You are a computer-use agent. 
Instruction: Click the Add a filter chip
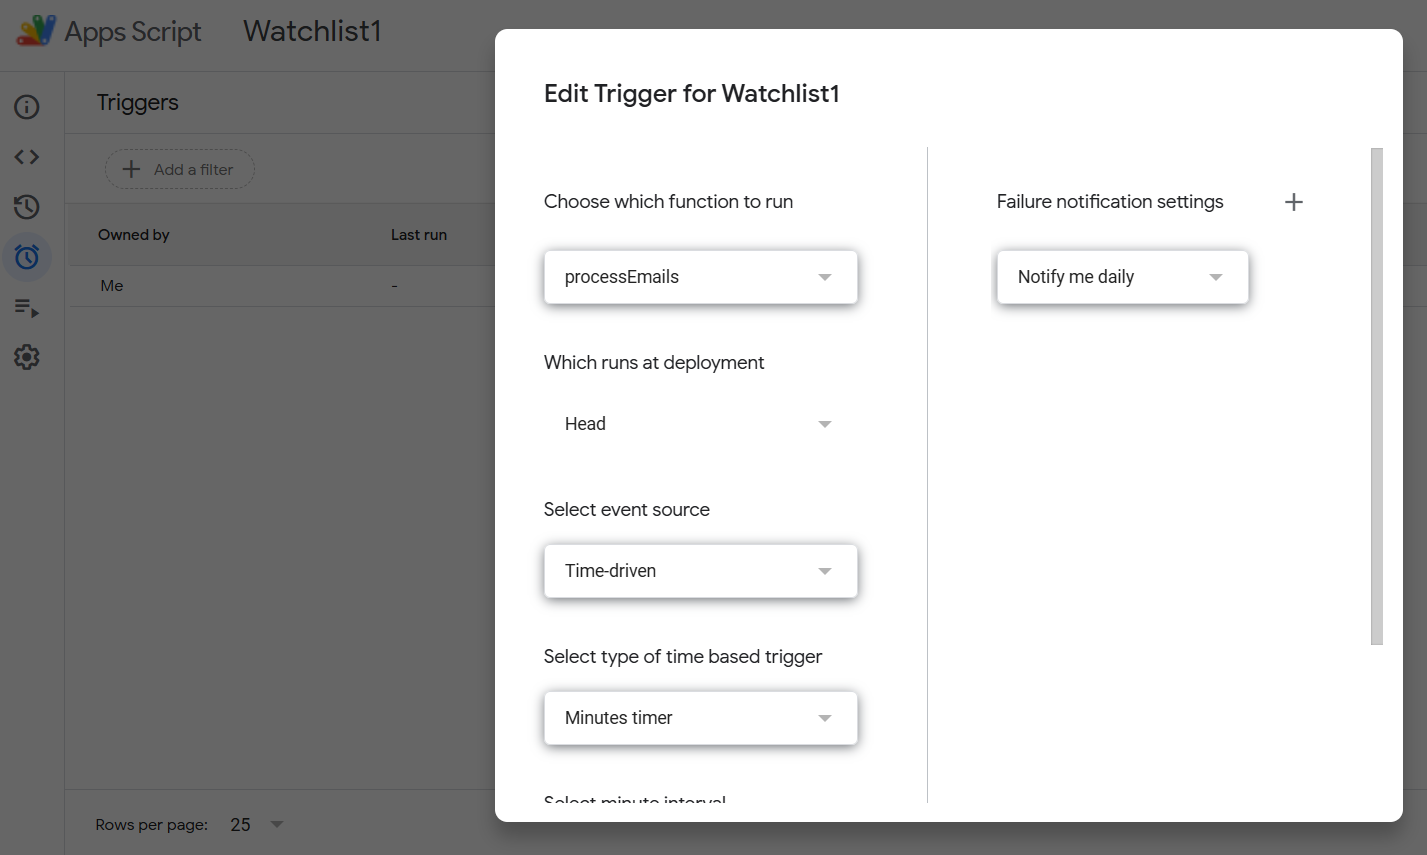click(180, 170)
